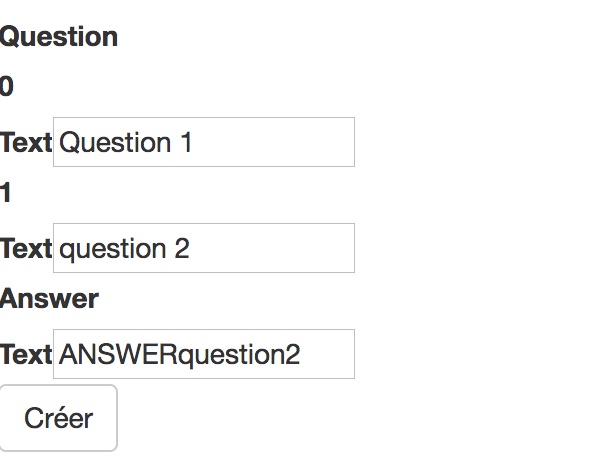Submit the form with Créer

[58, 418]
